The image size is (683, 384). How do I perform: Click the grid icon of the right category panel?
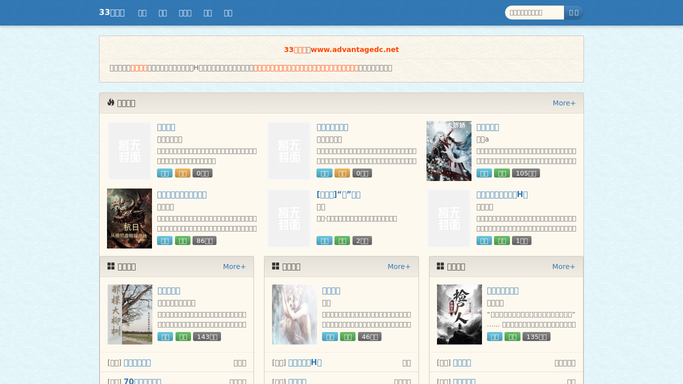440,266
